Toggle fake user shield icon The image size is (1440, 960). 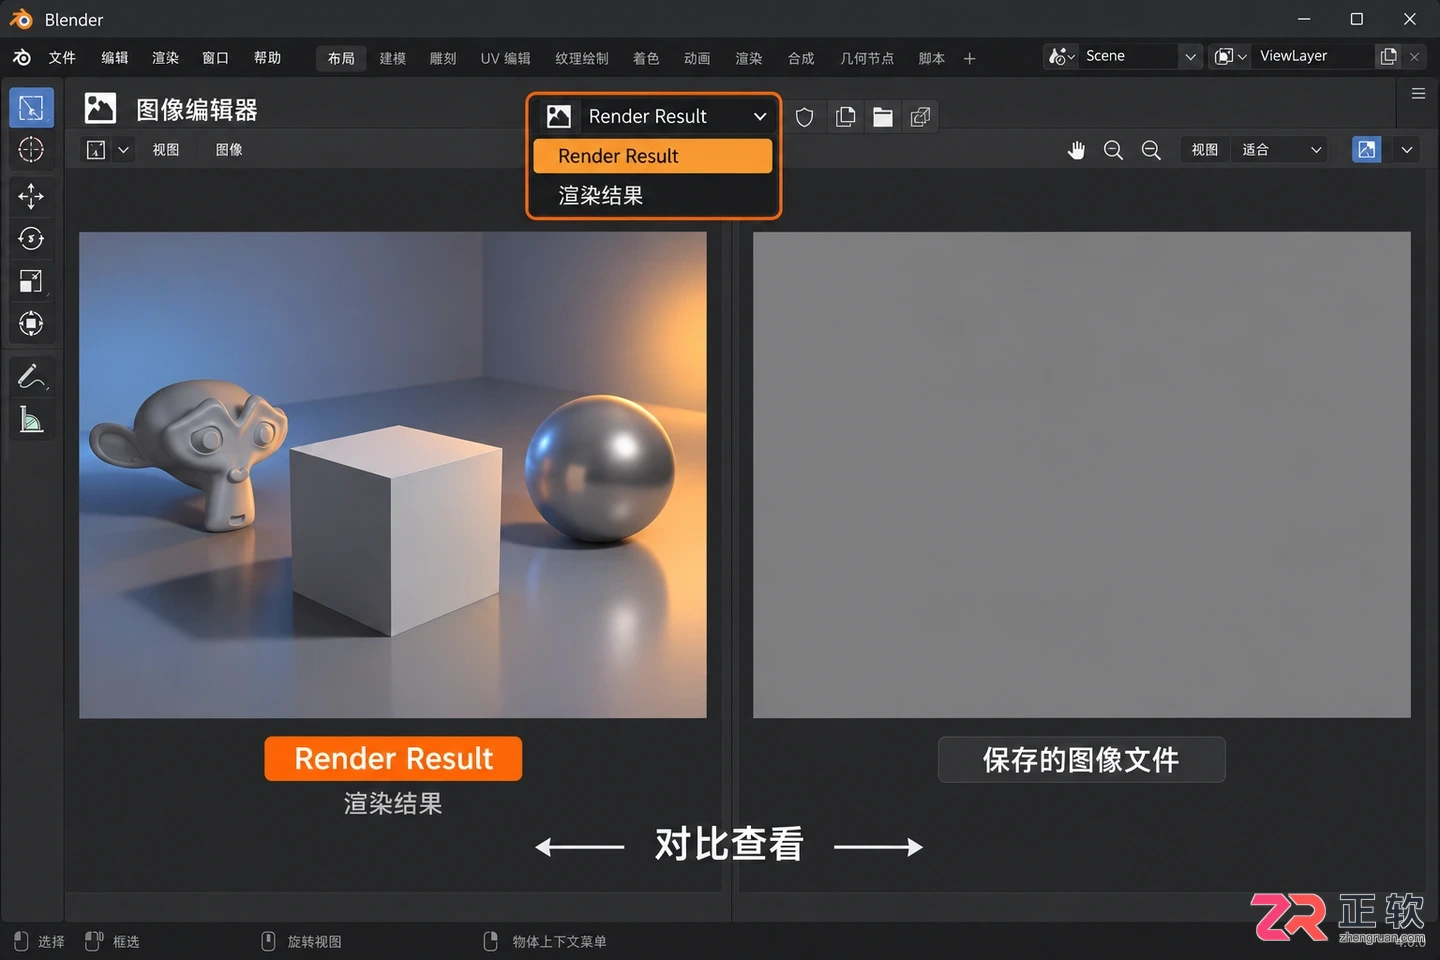(805, 117)
